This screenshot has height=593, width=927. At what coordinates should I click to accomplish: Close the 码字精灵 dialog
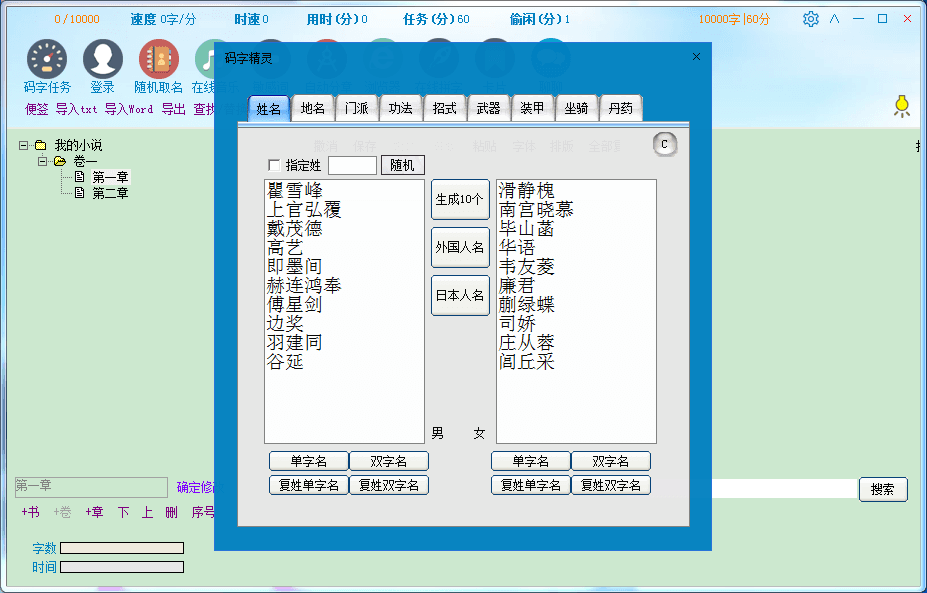point(696,57)
